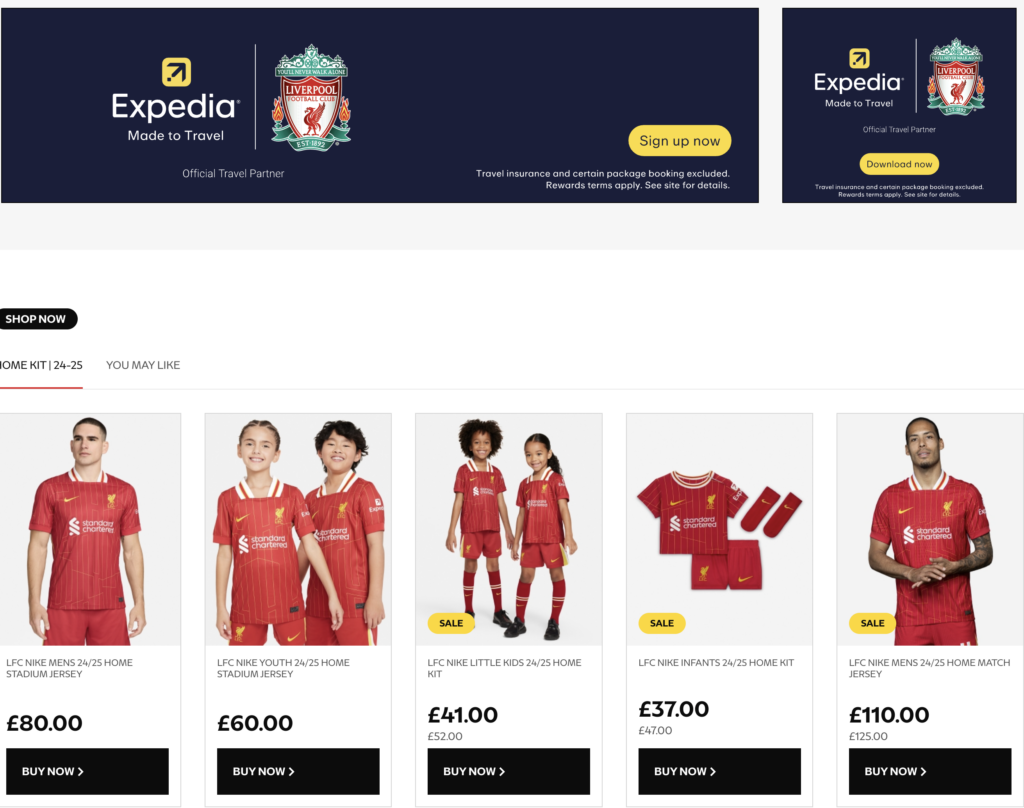This screenshot has width=1024, height=808.
Task: Switch to the YOU MAY LIKE tab
Action: (143, 365)
